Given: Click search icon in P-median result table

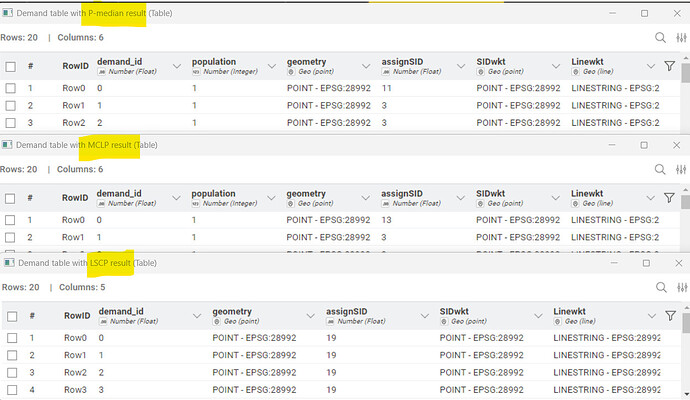Looking at the screenshot, I should (660, 38).
